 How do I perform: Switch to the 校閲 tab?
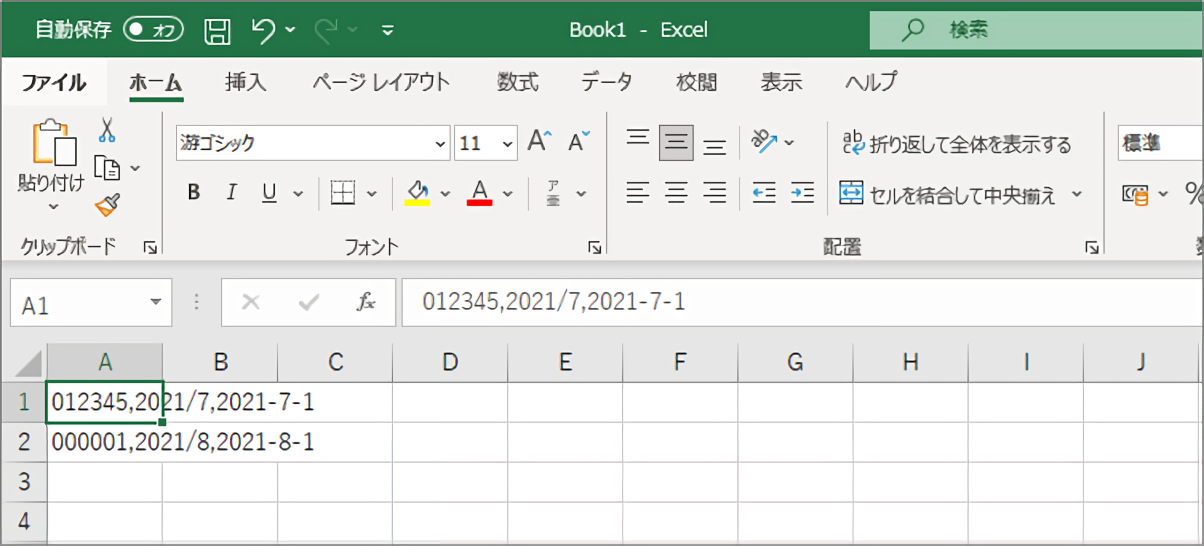tap(697, 82)
